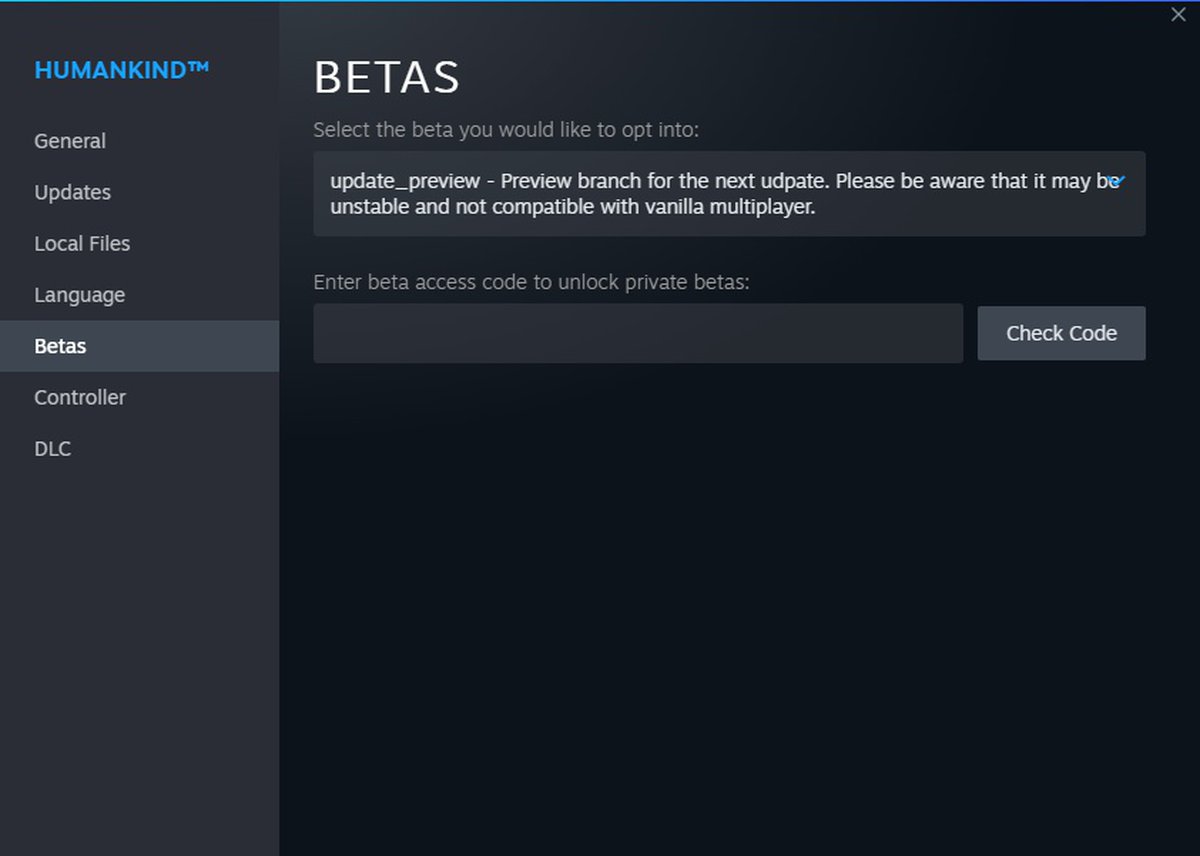Viewport: 1200px width, 856px height.
Task: Click the trademark symbol after HUMANKIND
Action: coord(197,67)
